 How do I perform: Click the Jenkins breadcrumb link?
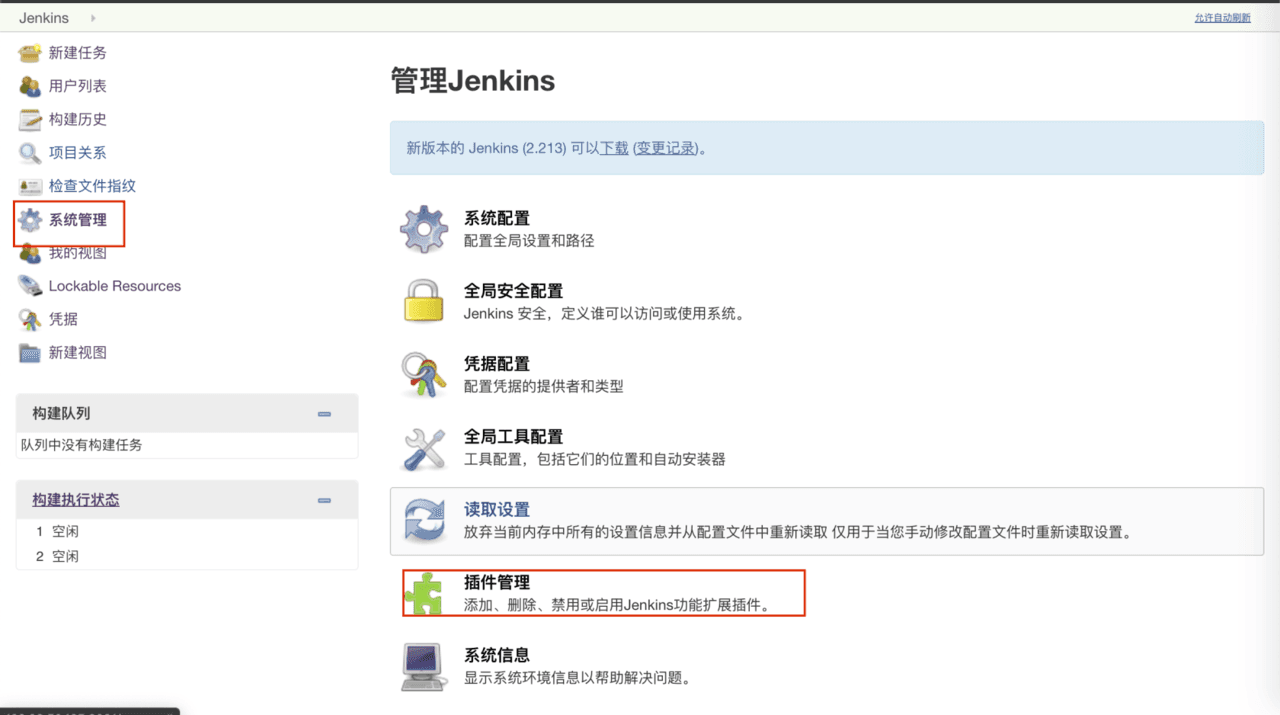tap(44, 18)
